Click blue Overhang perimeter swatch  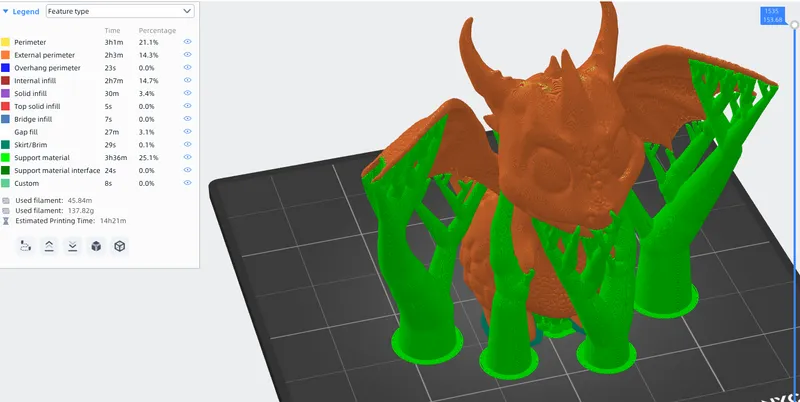pyautogui.click(x=5, y=67)
